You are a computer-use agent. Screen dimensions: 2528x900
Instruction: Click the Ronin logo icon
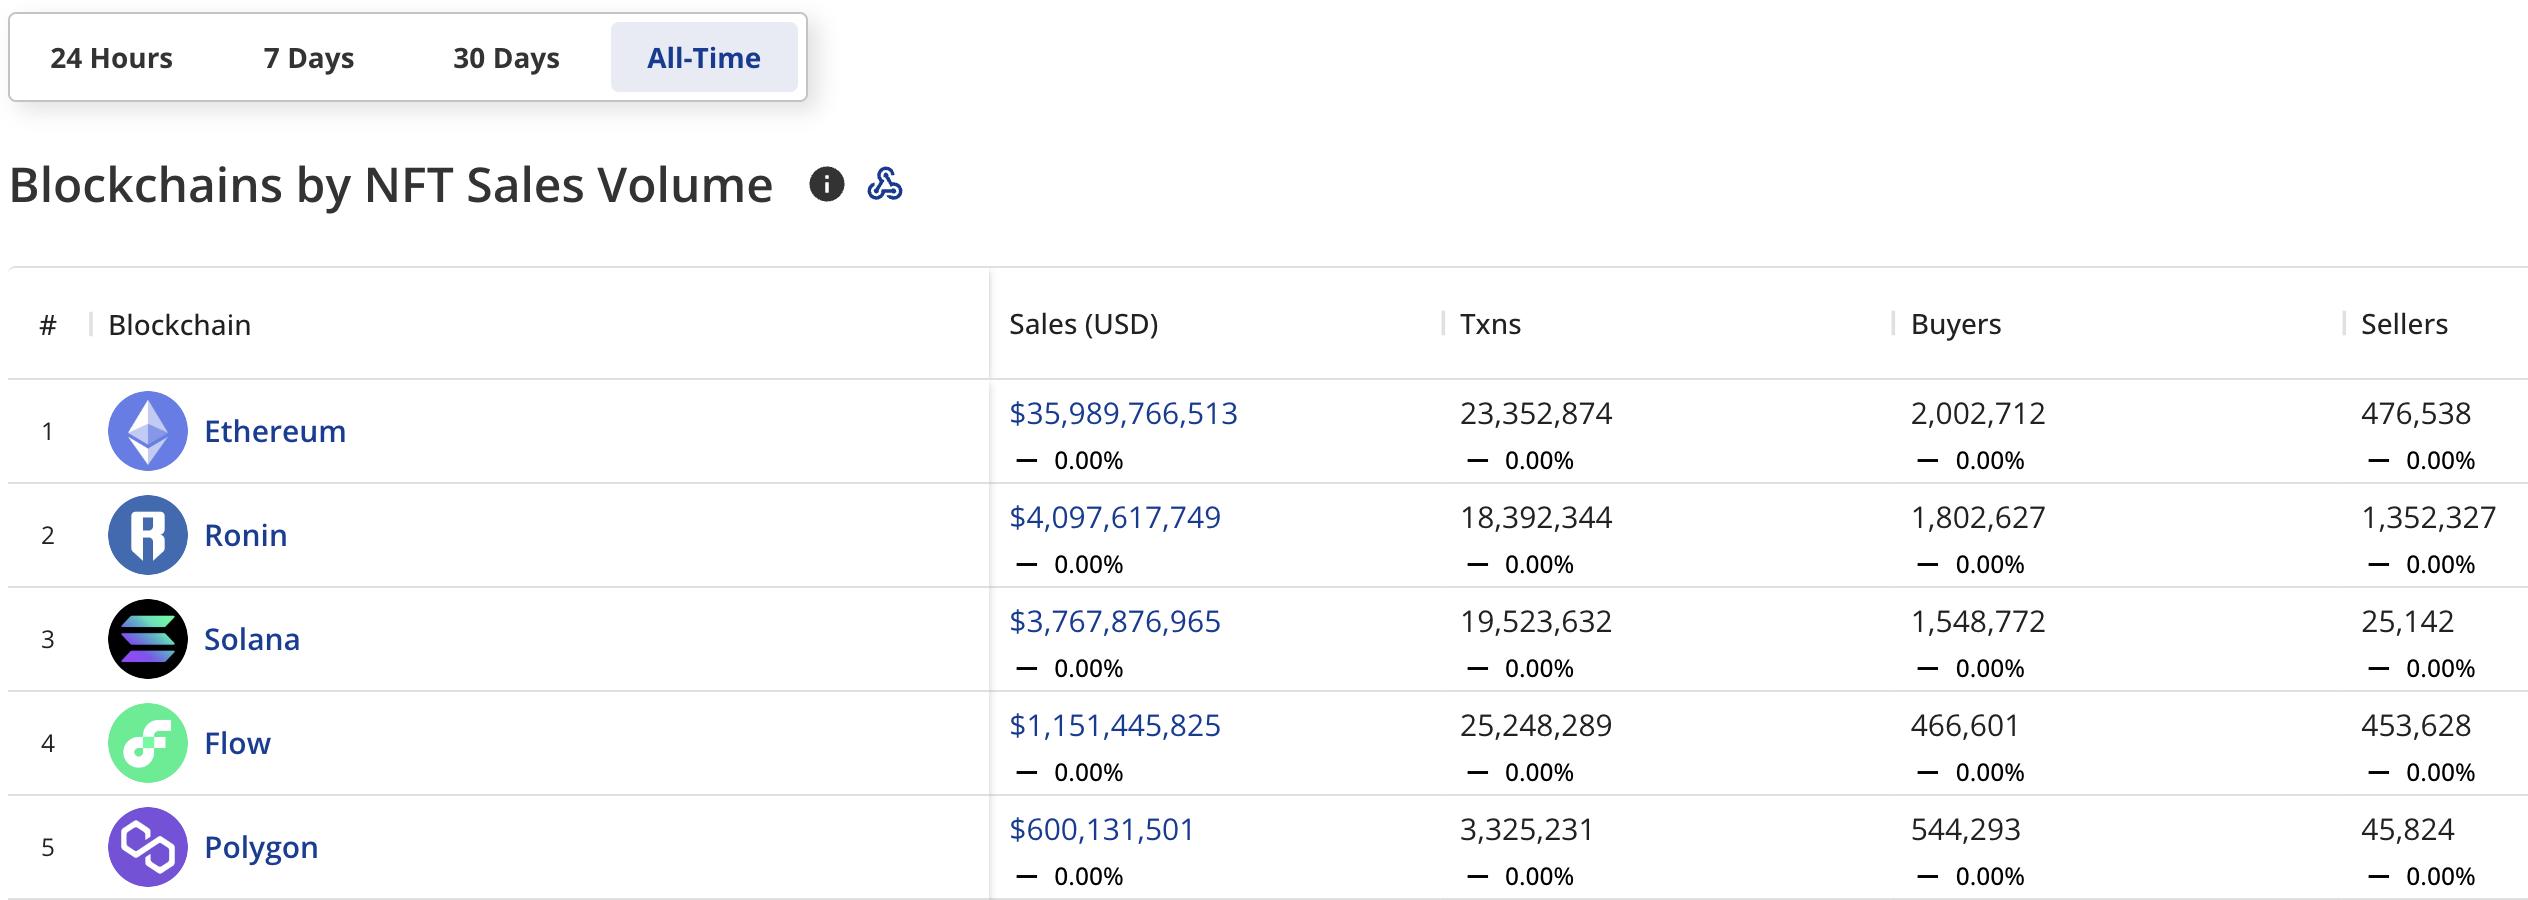(148, 535)
